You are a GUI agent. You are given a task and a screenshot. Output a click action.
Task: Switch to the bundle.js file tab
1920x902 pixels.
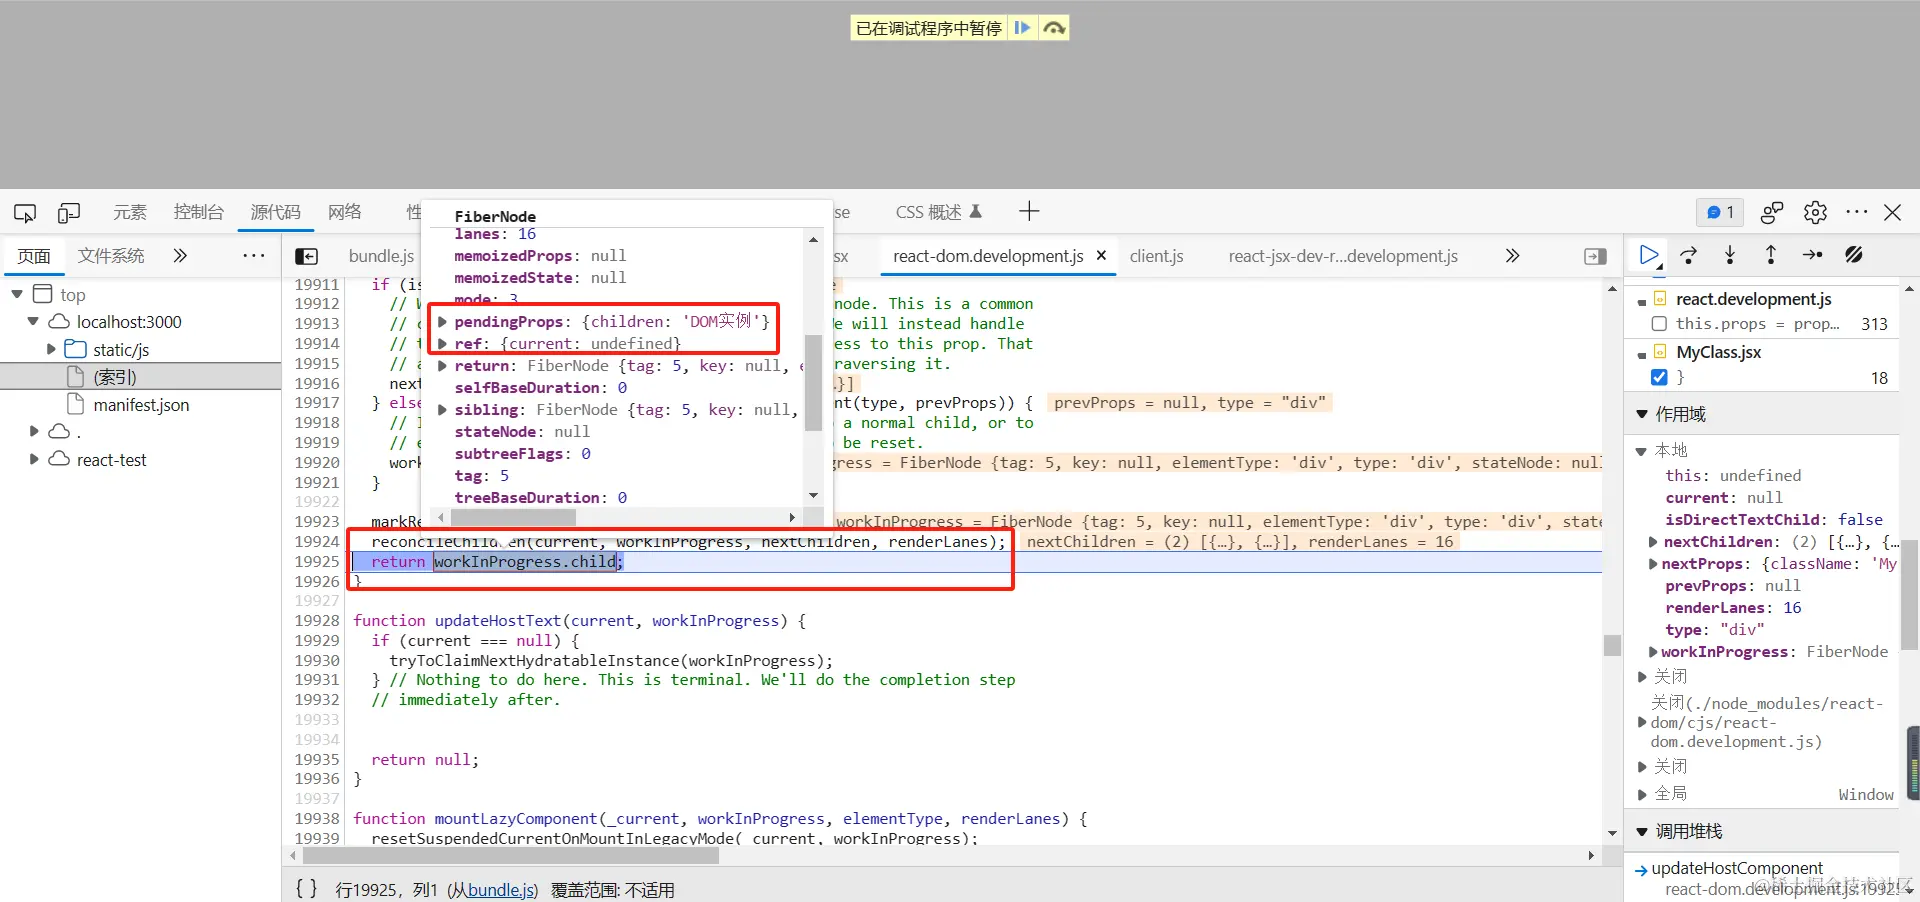pos(381,257)
